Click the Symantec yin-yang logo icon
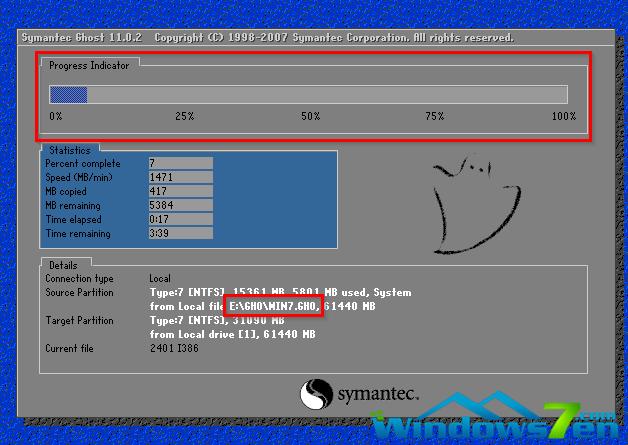This screenshot has width=628, height=445. click(316, 394)
